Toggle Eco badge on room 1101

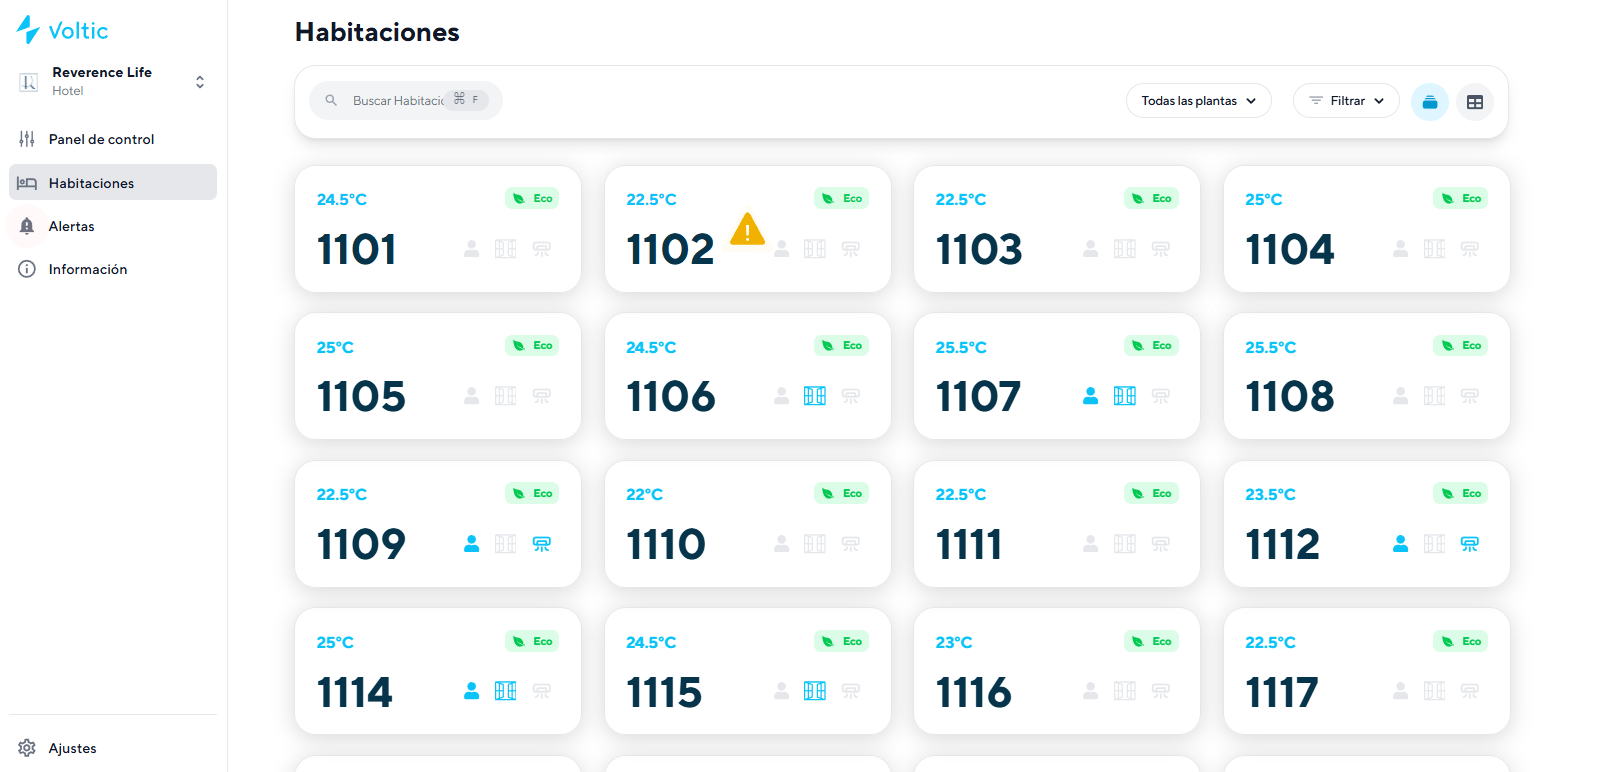point(532,198)
